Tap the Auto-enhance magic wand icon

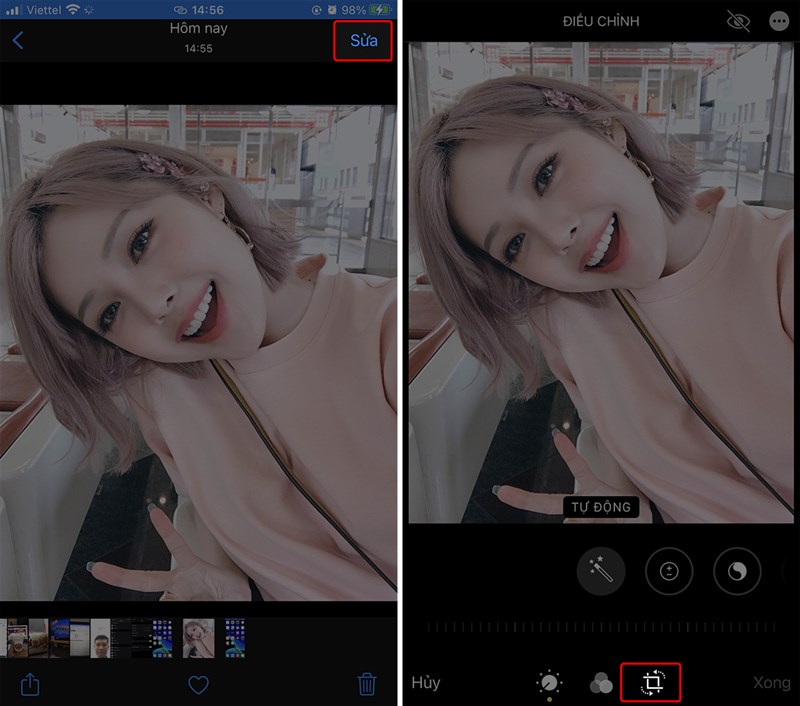coord(601,571)
